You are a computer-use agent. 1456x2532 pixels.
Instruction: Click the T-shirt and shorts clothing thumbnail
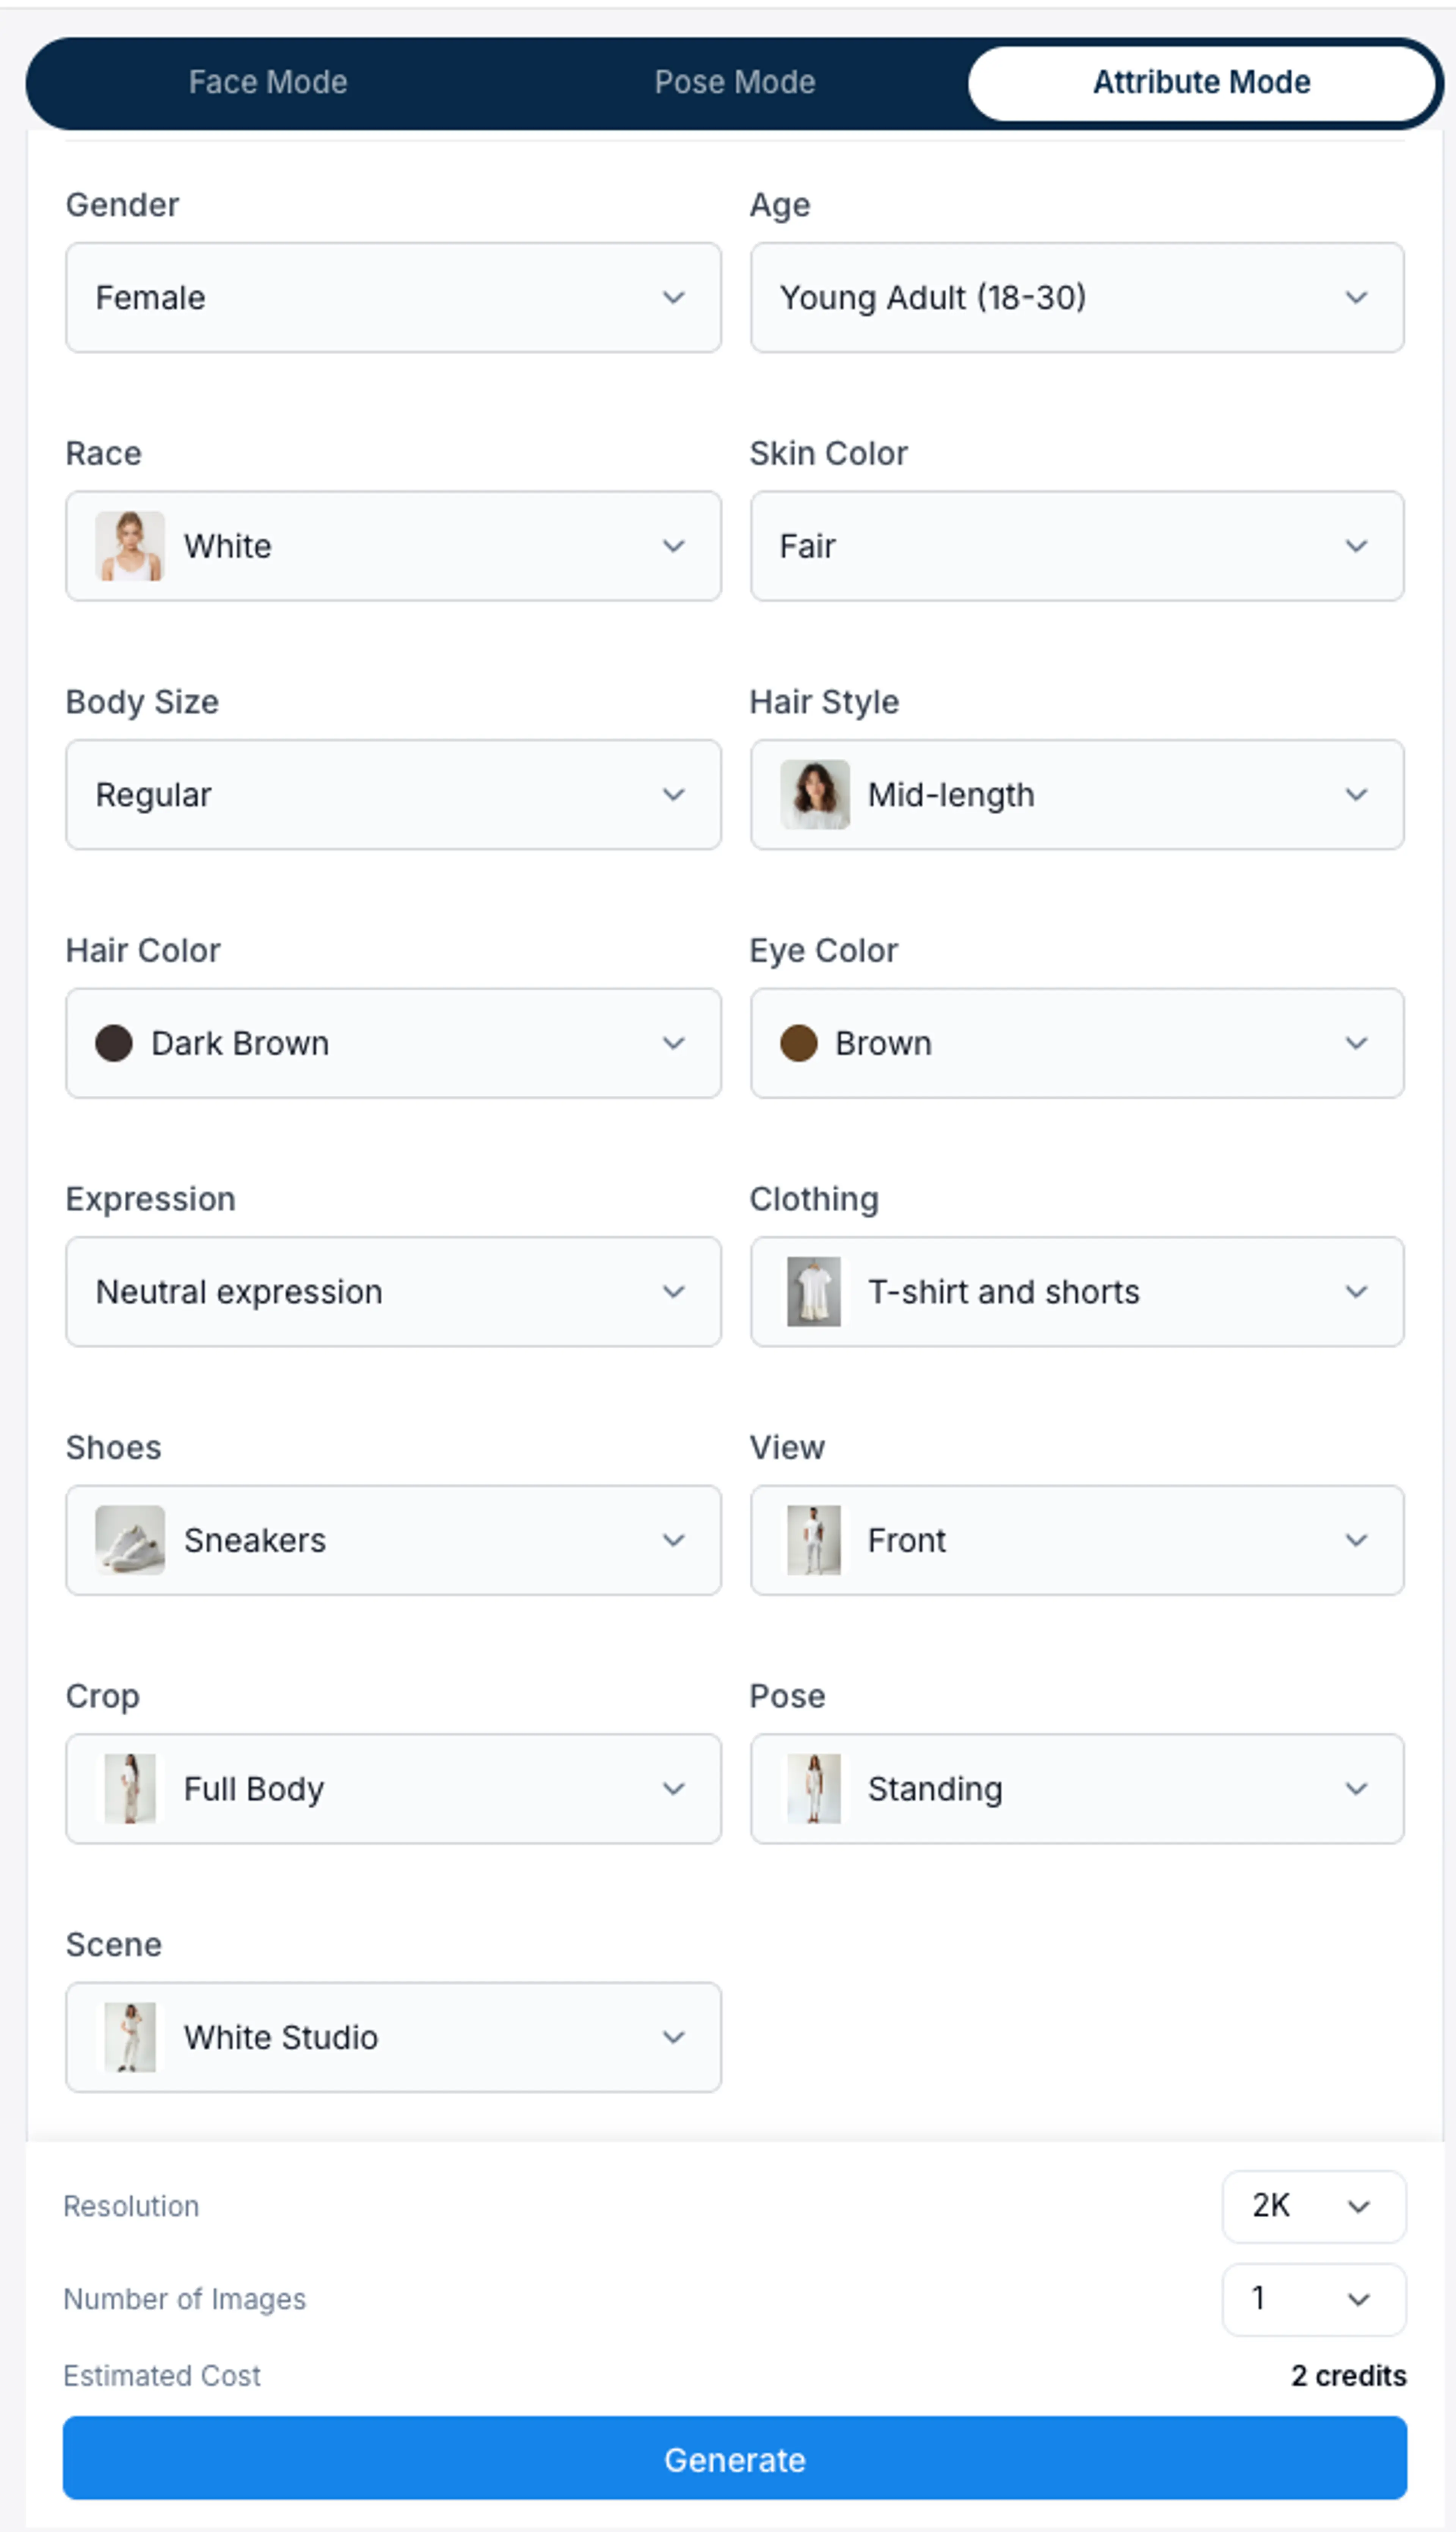coord(814,1291)
